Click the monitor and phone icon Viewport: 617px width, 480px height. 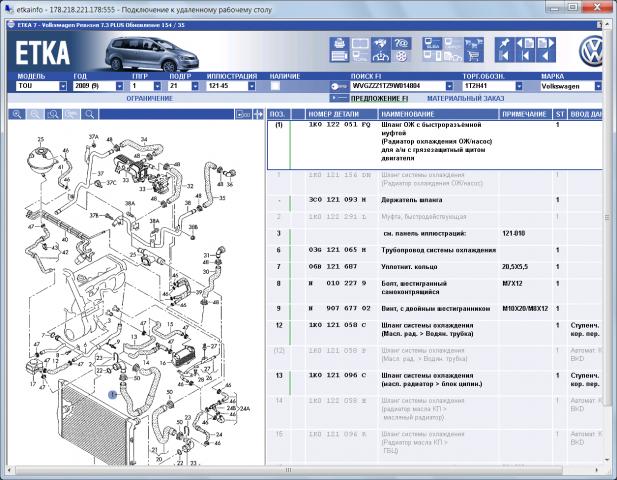[432, 56]
